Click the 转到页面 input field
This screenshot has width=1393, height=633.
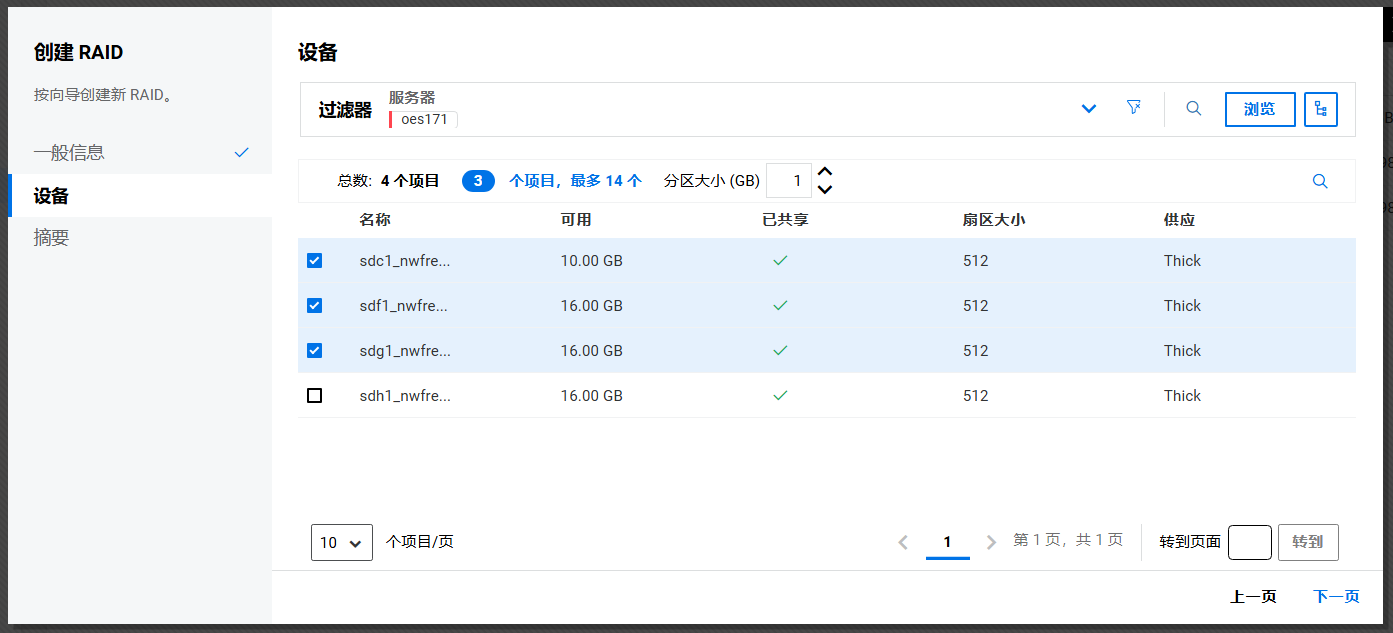(1249, 542)
